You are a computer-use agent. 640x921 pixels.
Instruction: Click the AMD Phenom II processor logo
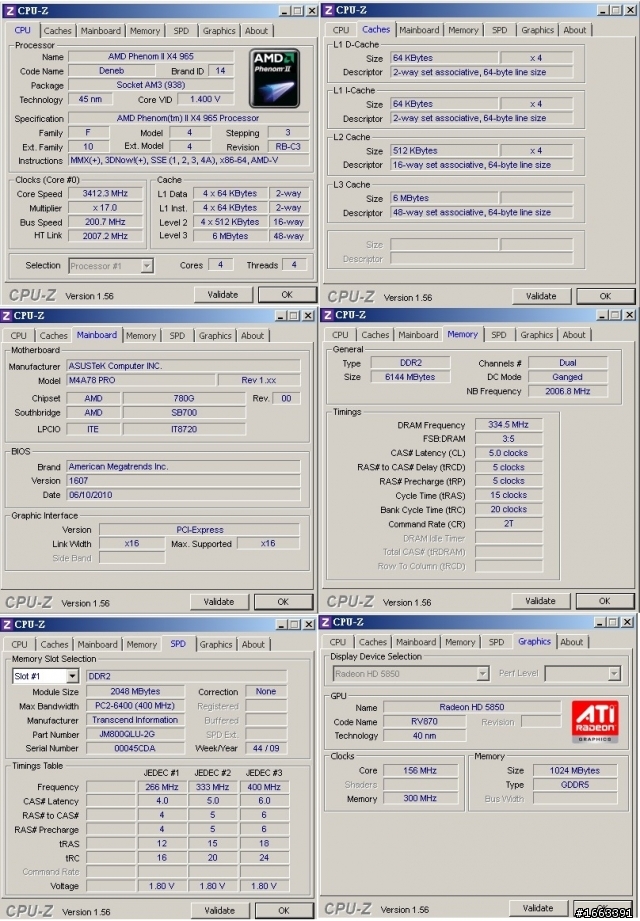[x=274, y=78]
